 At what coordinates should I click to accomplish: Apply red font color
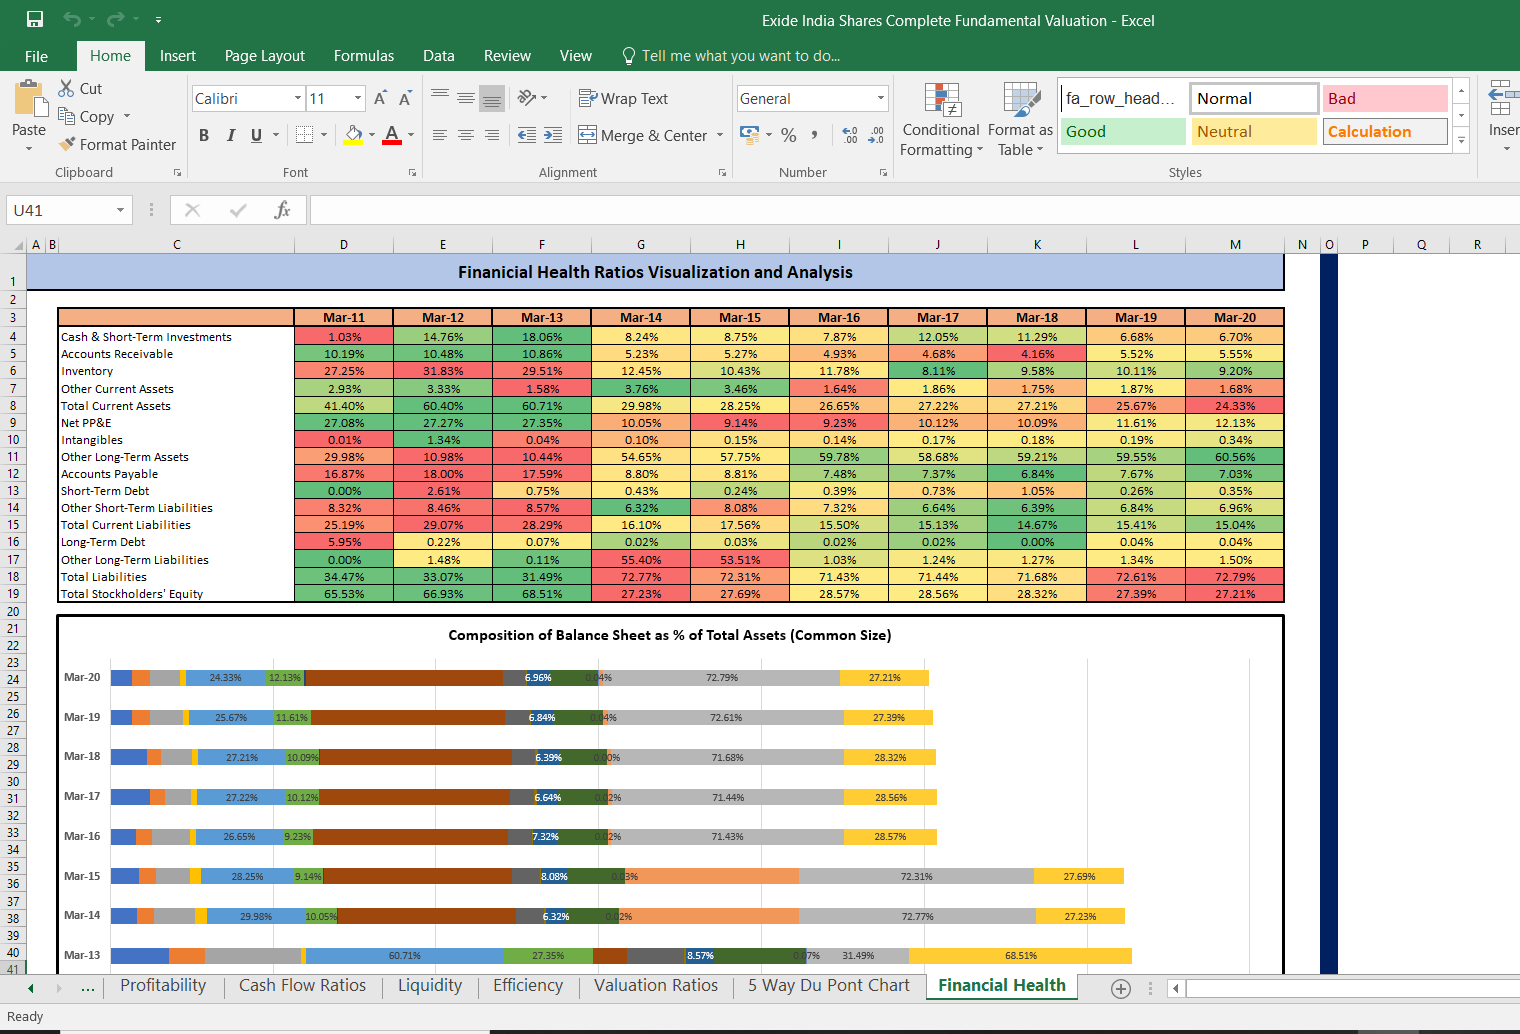[392, 135]
